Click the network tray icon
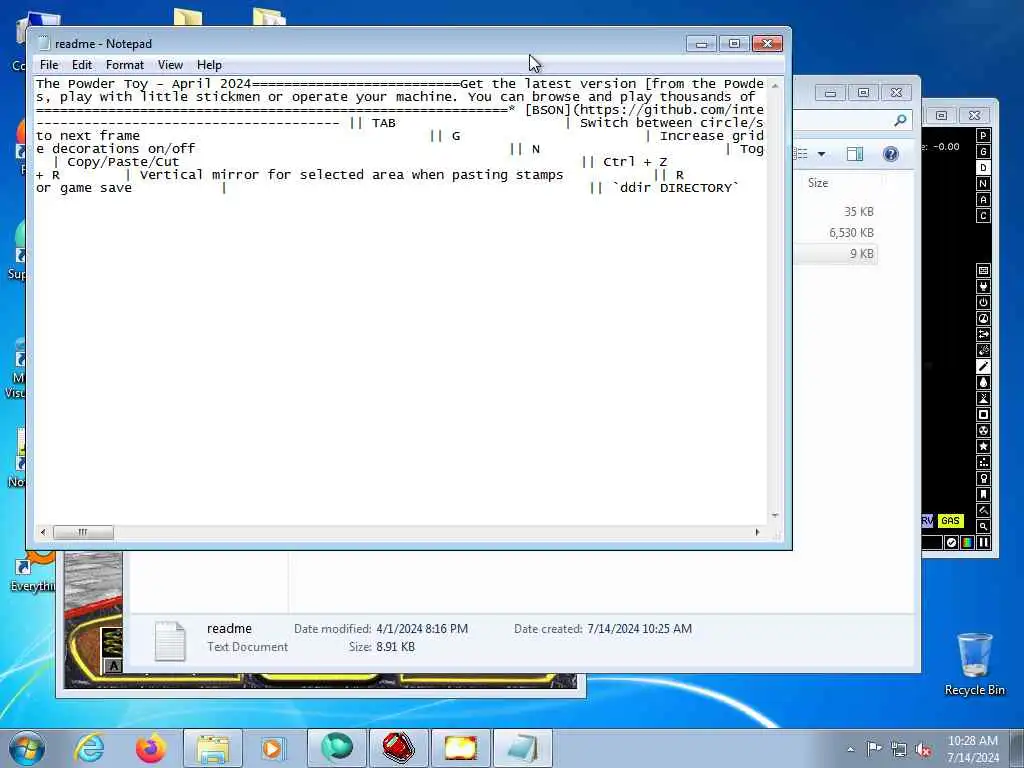1024x768 pixels. coord(899,750)
